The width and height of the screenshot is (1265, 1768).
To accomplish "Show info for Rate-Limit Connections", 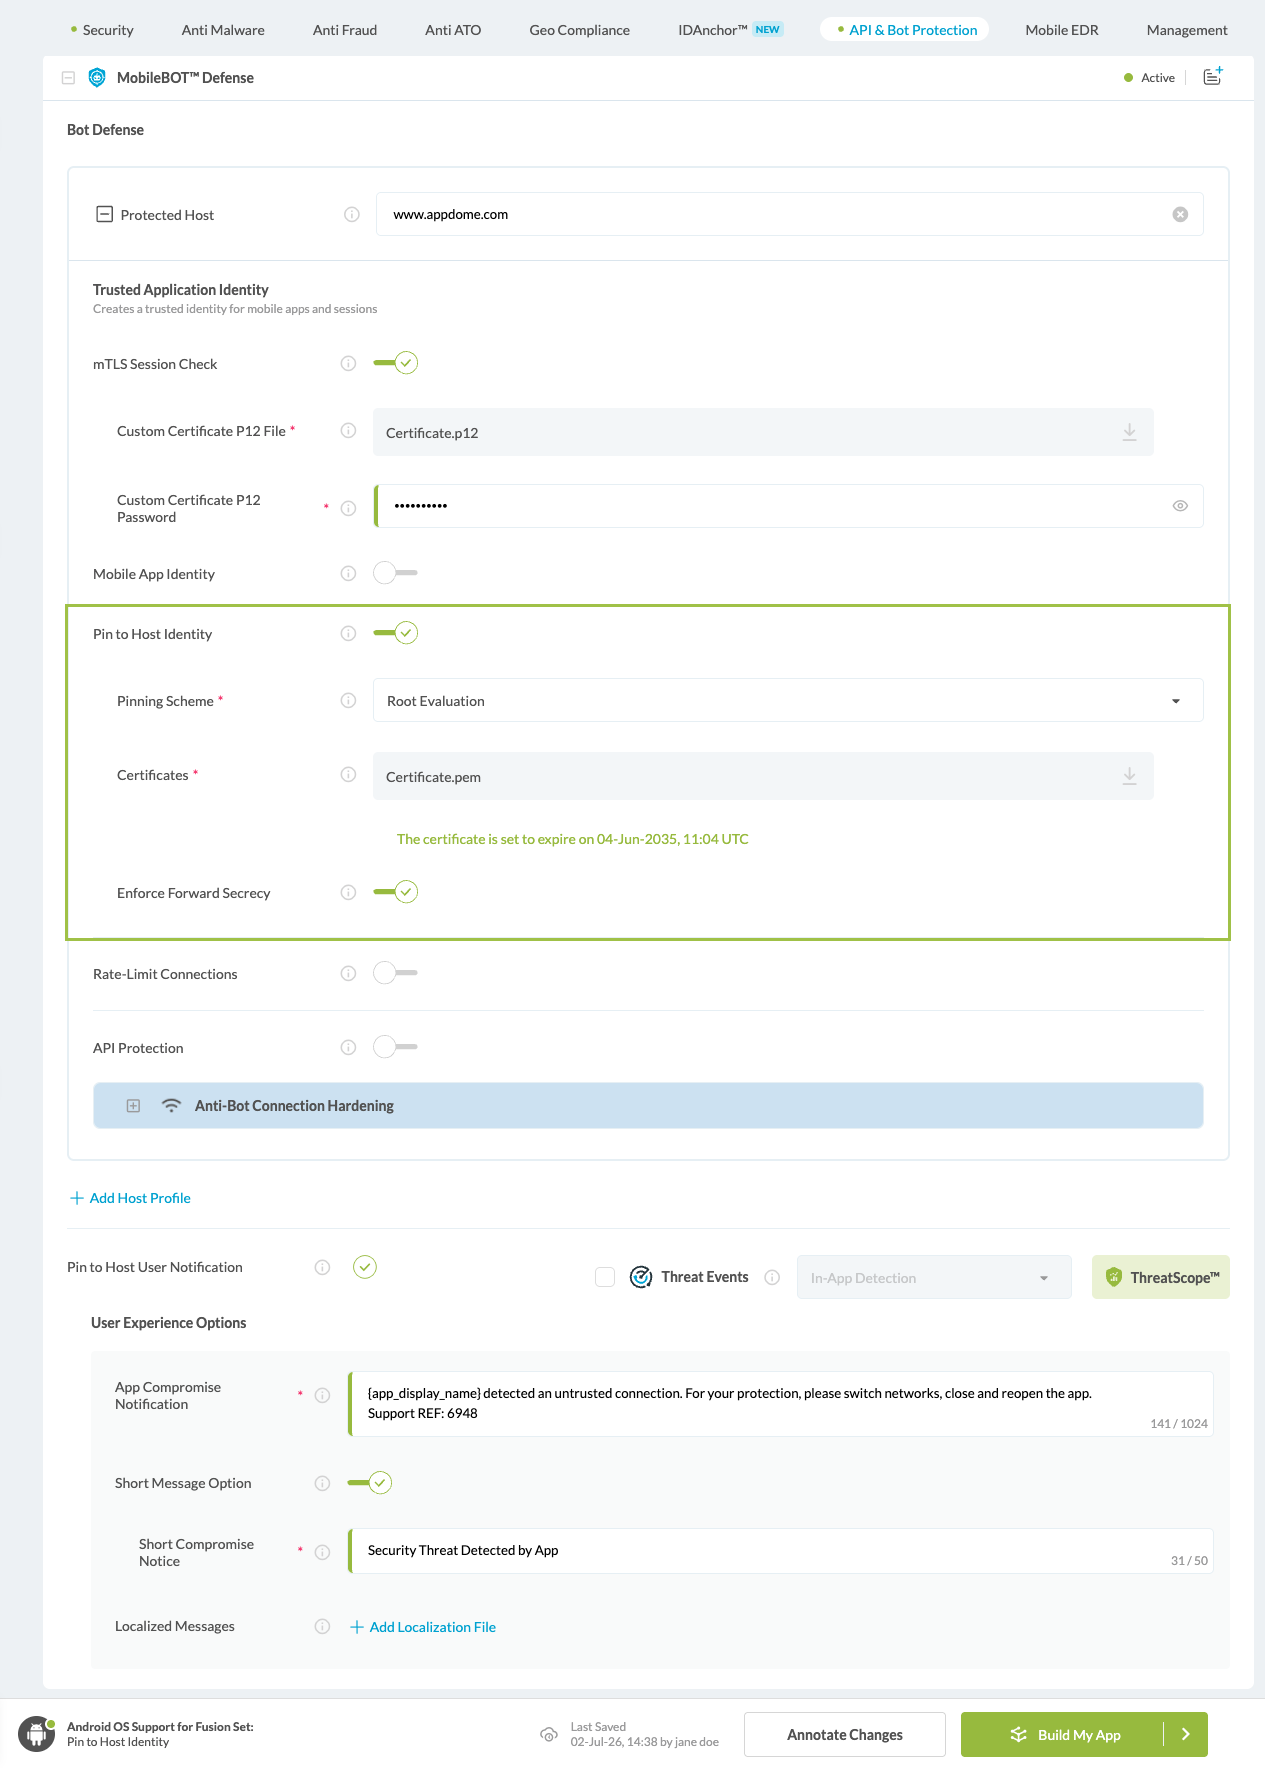I will pyautogui.click(x=348, y=974).
